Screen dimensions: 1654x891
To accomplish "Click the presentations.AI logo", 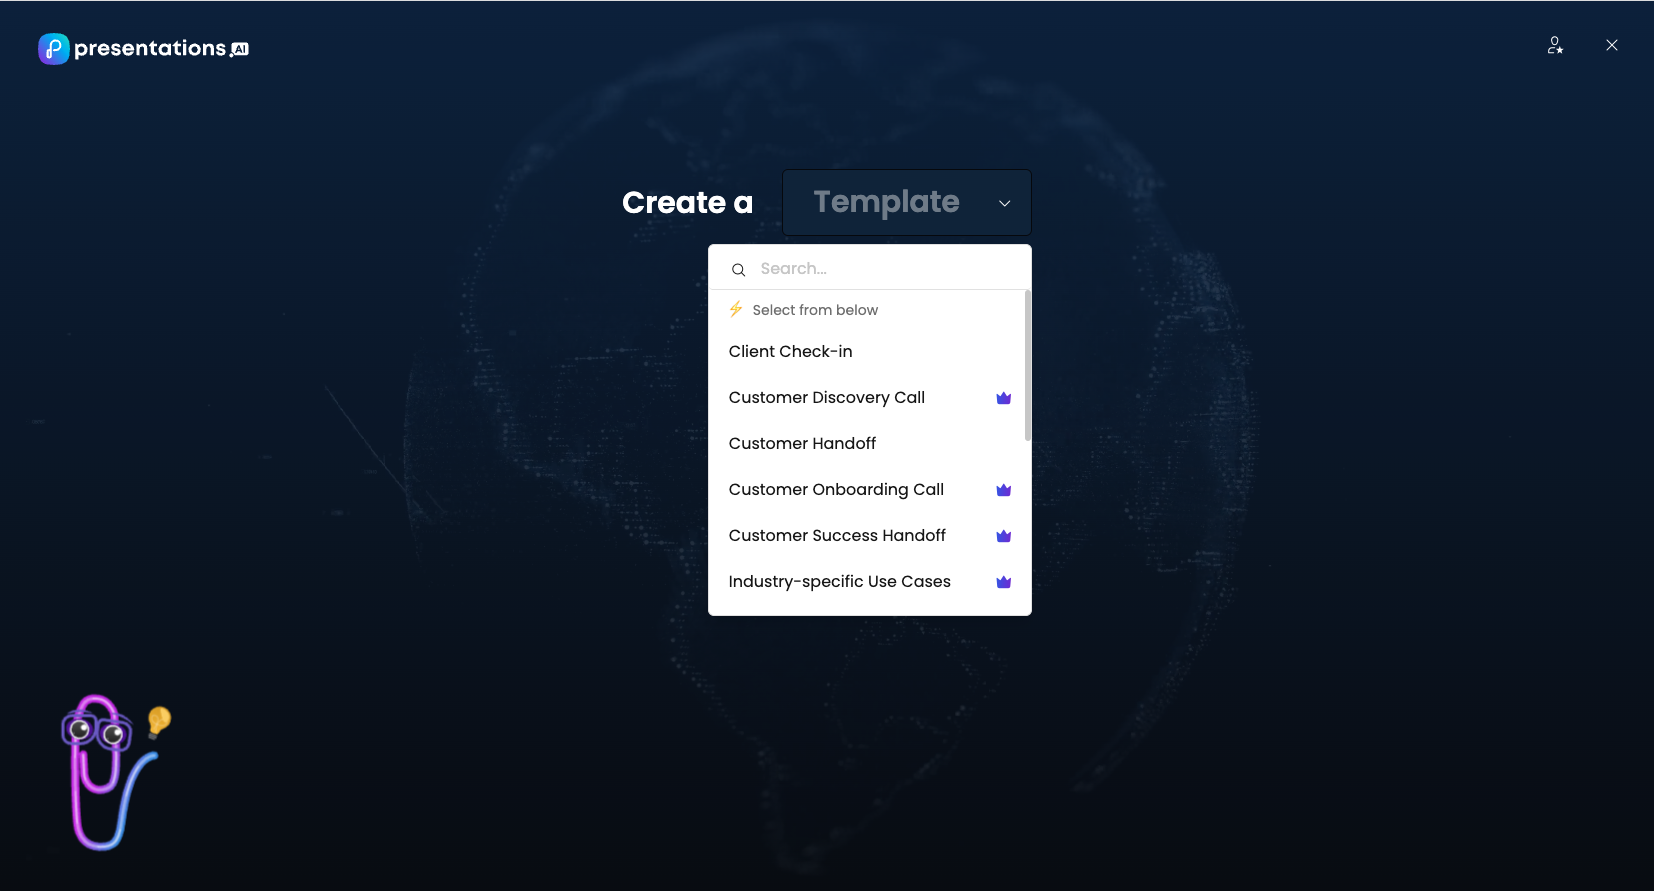I will coord(143,48).
